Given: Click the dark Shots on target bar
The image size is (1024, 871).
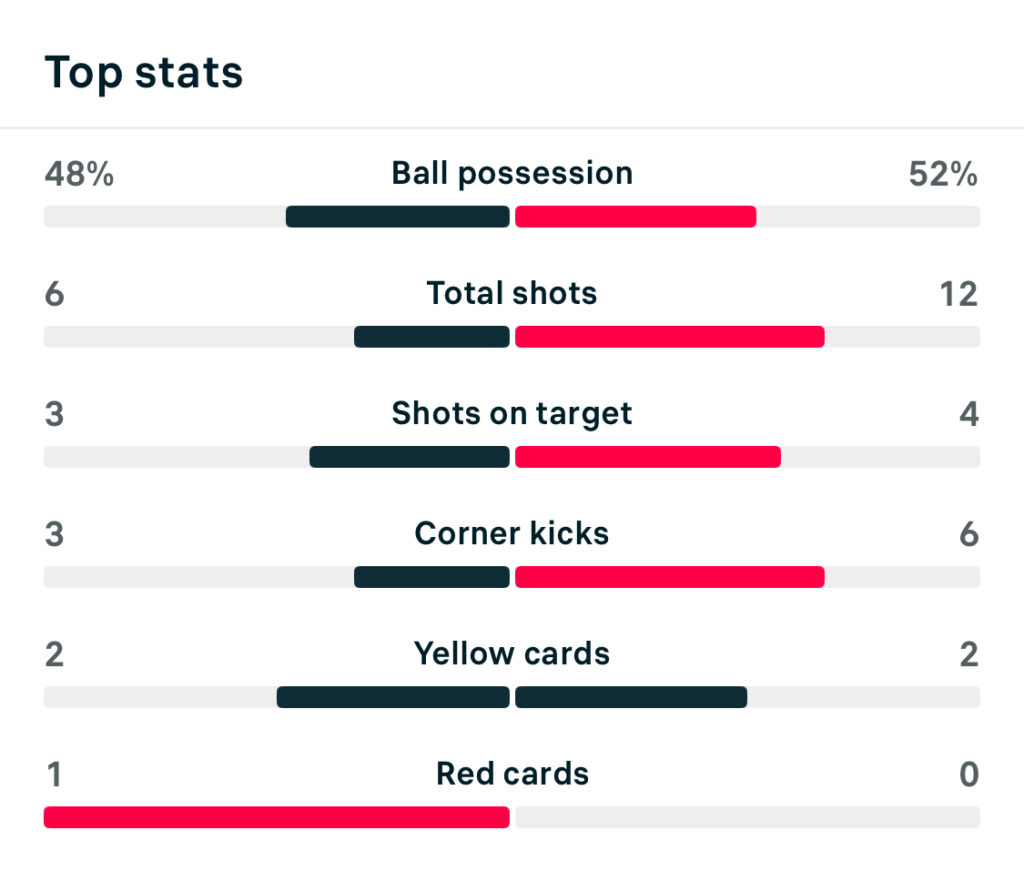Looking at the screenshot, I should (409, 457).
